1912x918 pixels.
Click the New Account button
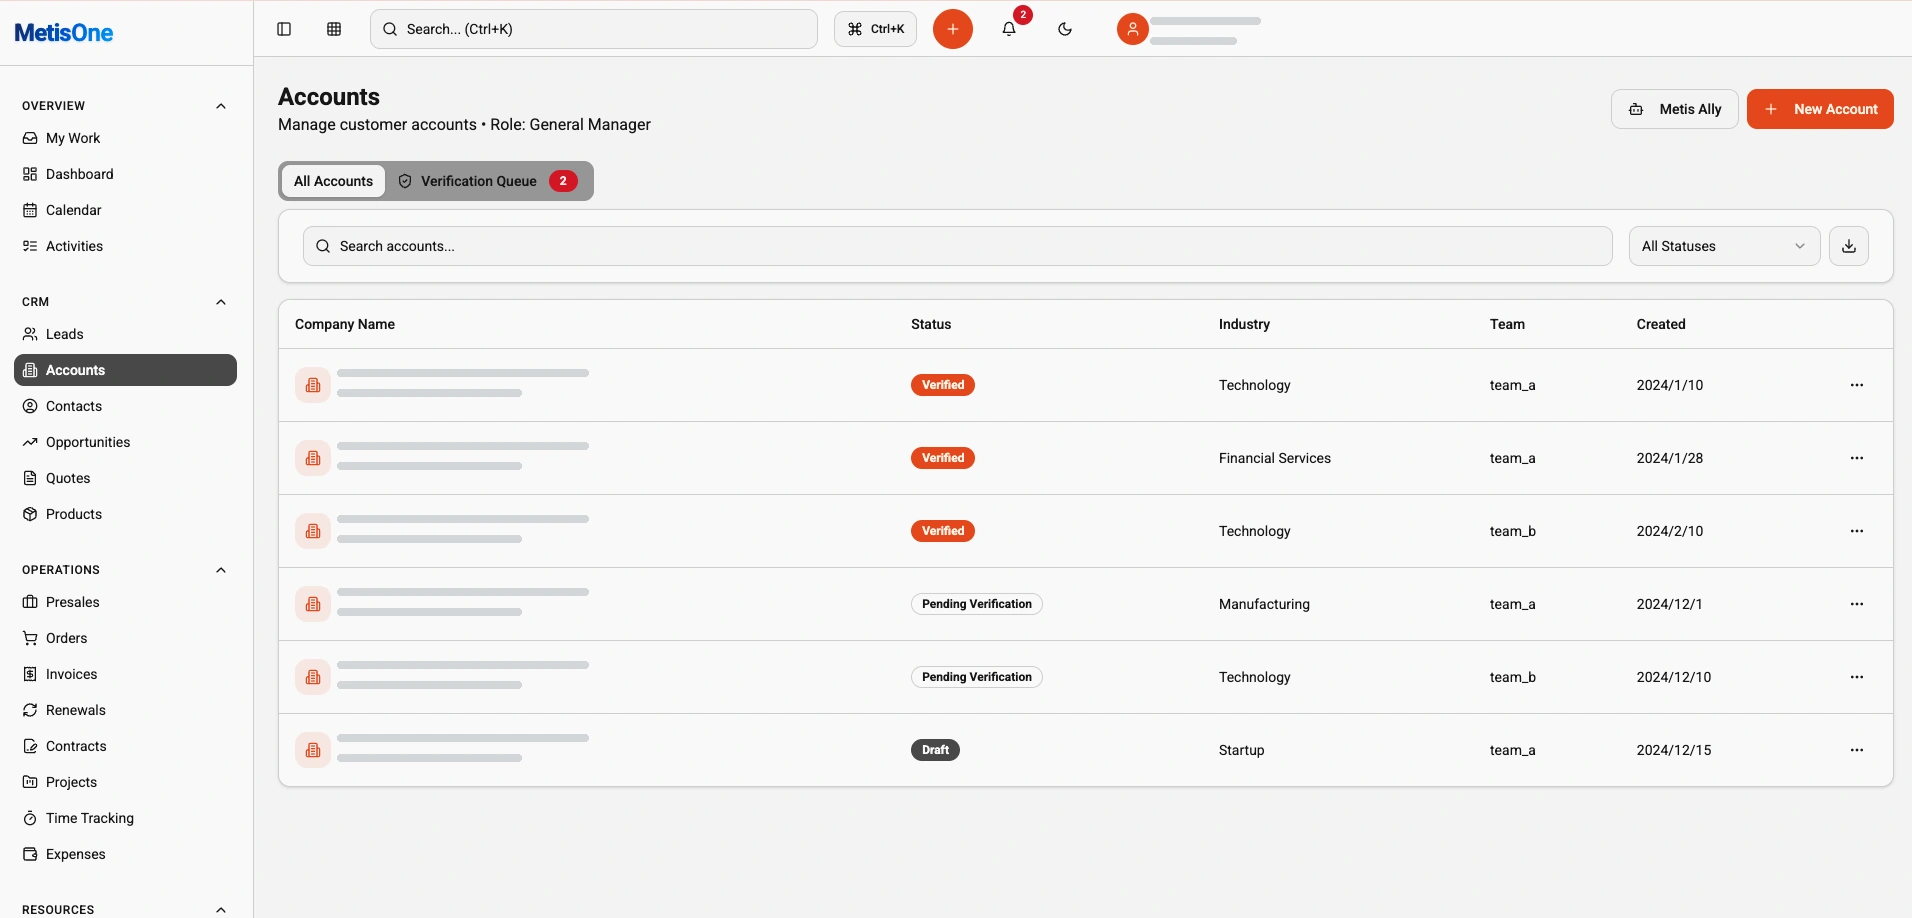point(1820,109)
